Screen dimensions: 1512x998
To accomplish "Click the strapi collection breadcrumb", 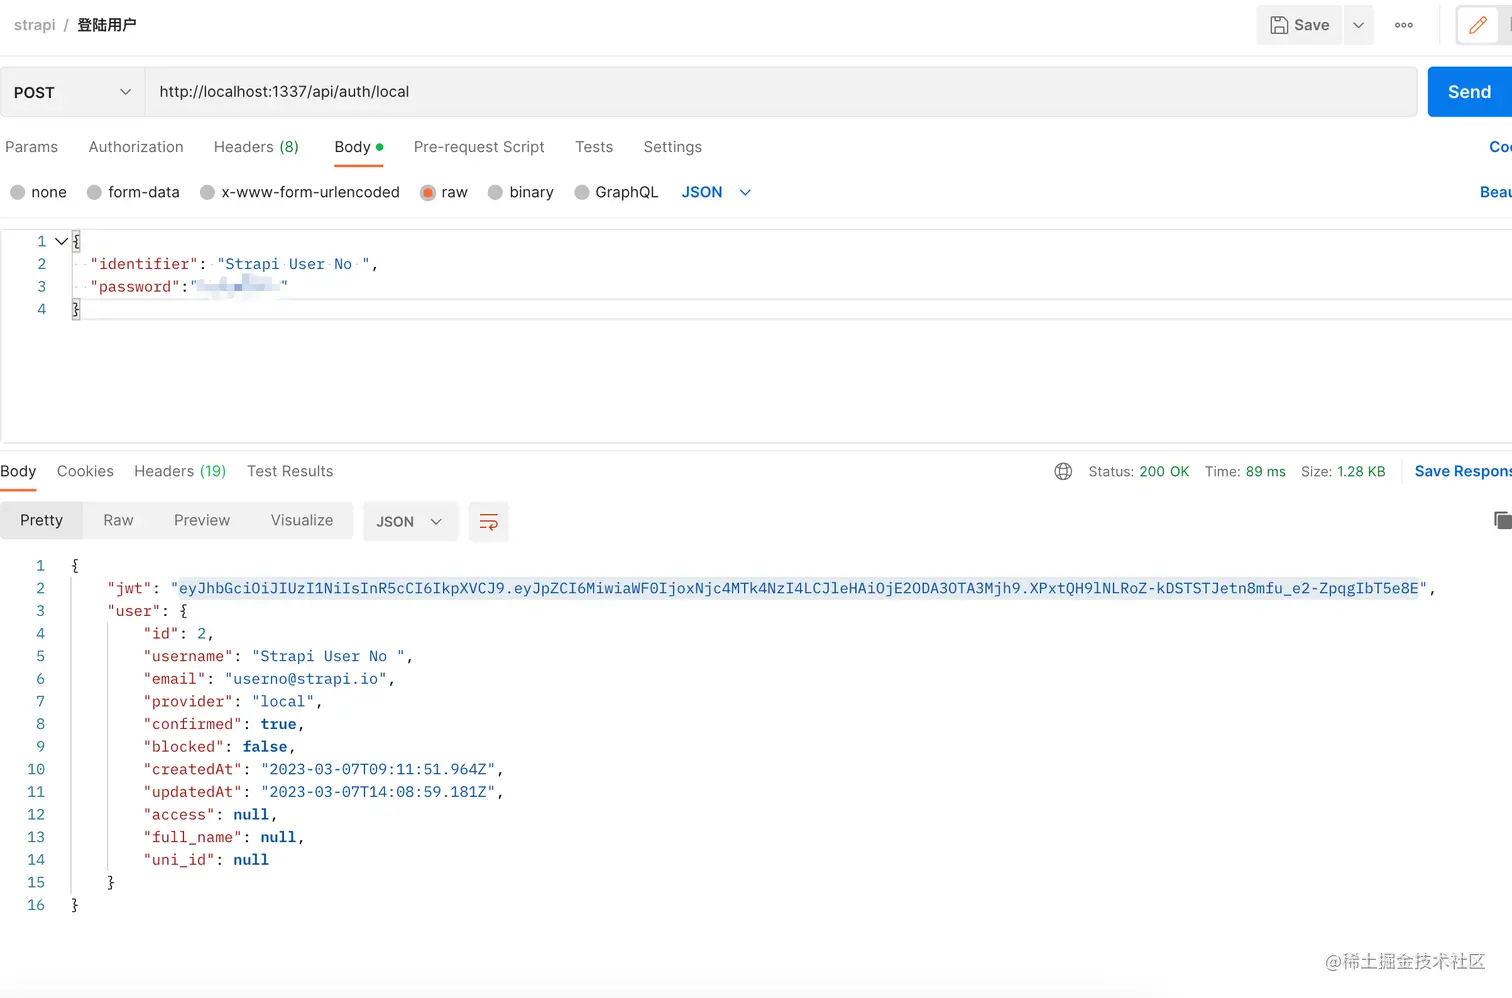I will (x=35, y=25).
